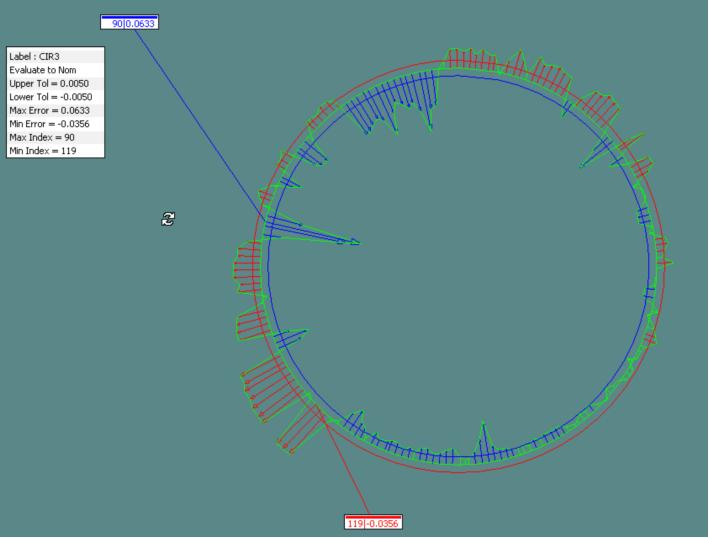Click the 'Max Index = 90' row
The height and width of the screenshot is (538, 709).
tap(56, 137)
